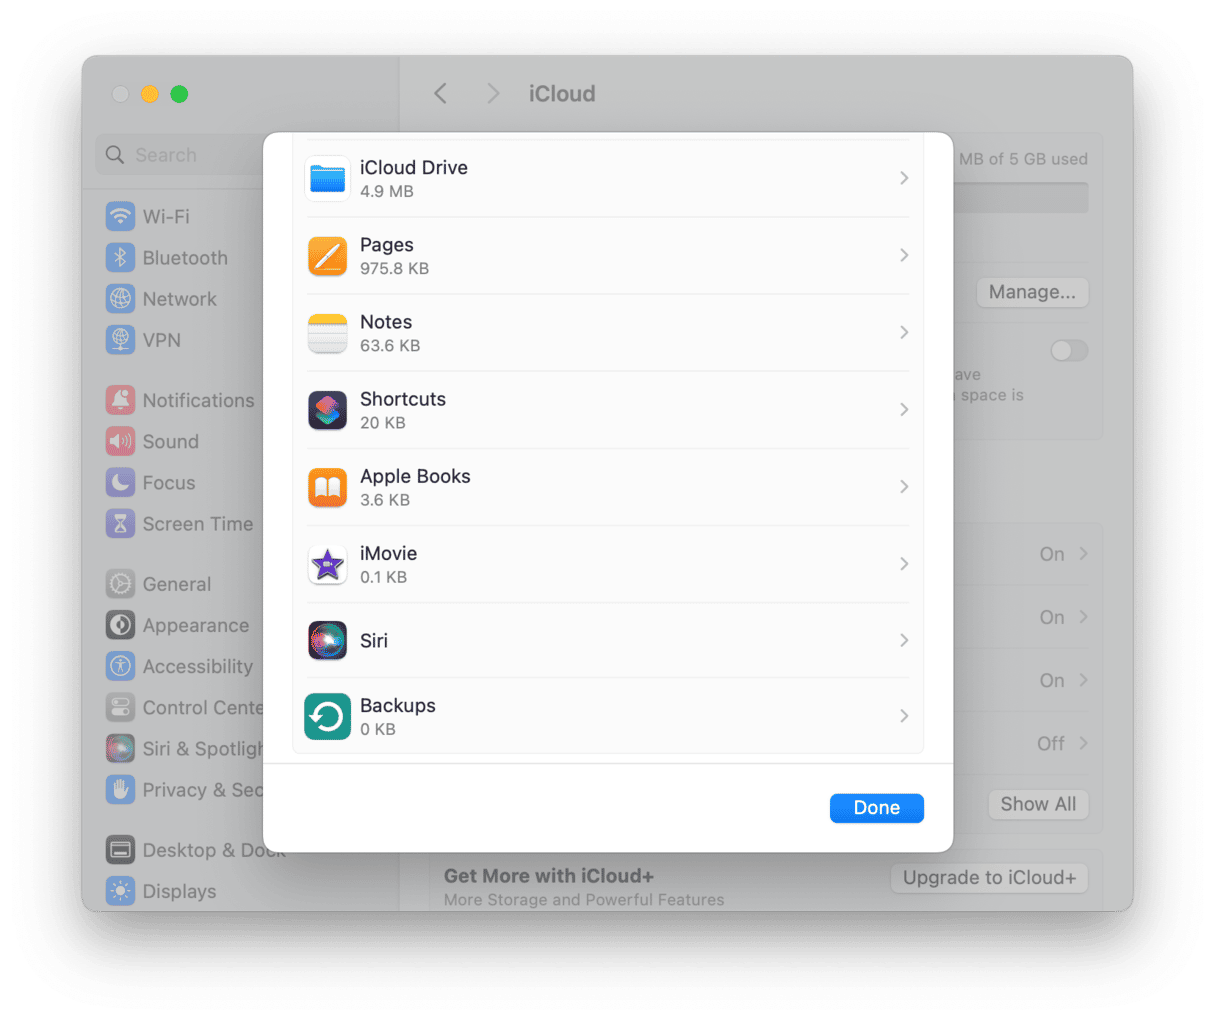Click the Backups 0 KB size text
Screen dimensions: 1215x1020
[378, 729]
